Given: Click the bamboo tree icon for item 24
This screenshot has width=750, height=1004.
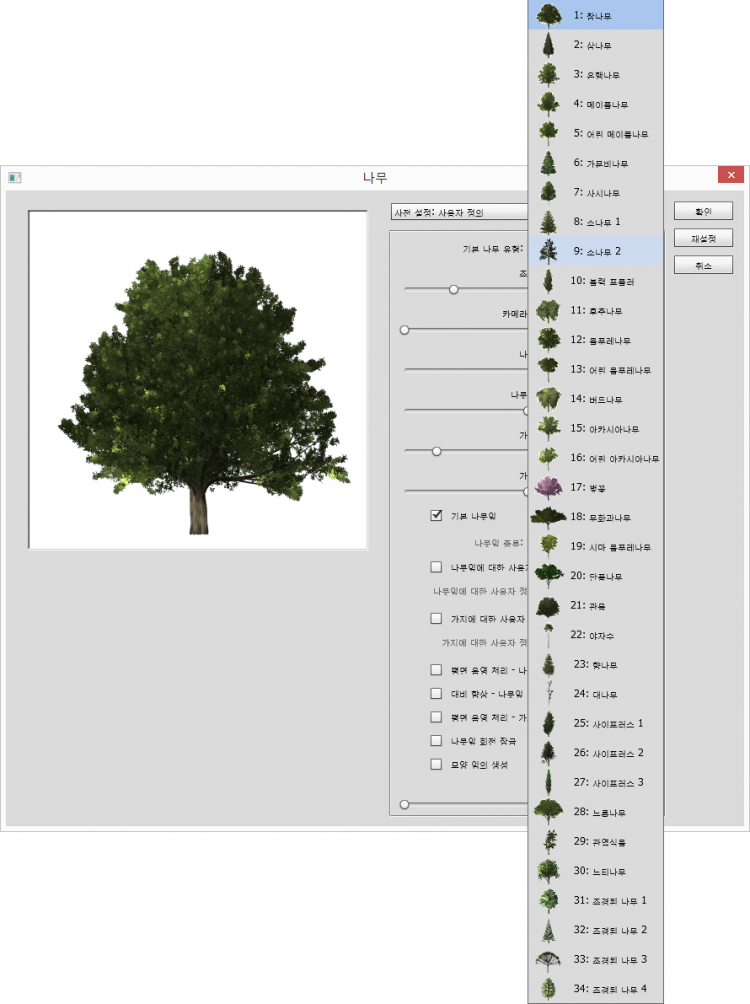Looking at the screenshot, I should tap(547, 692).
